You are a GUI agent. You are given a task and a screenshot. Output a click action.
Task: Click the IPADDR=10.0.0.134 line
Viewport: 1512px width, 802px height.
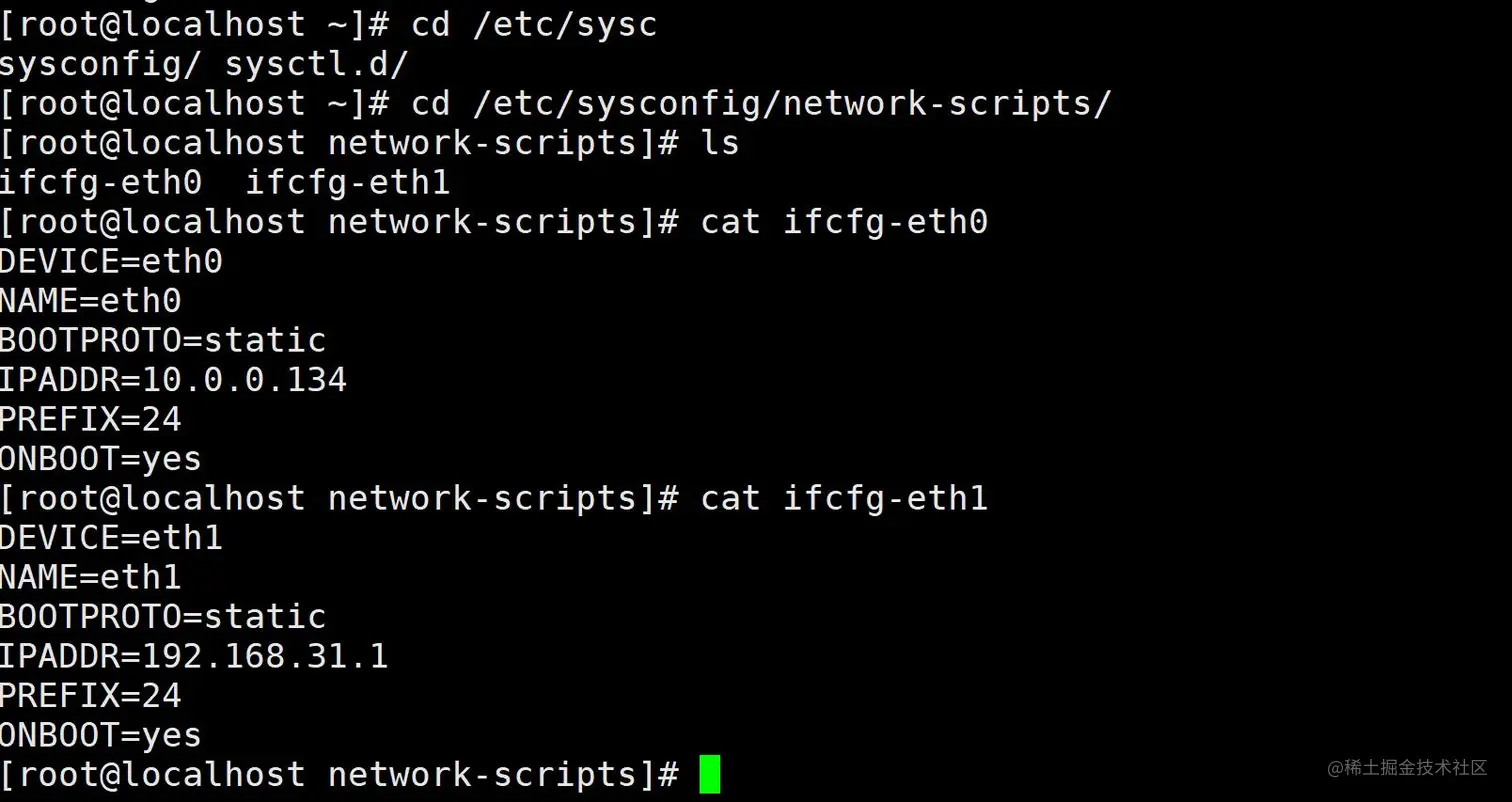[x=173, y=380]
